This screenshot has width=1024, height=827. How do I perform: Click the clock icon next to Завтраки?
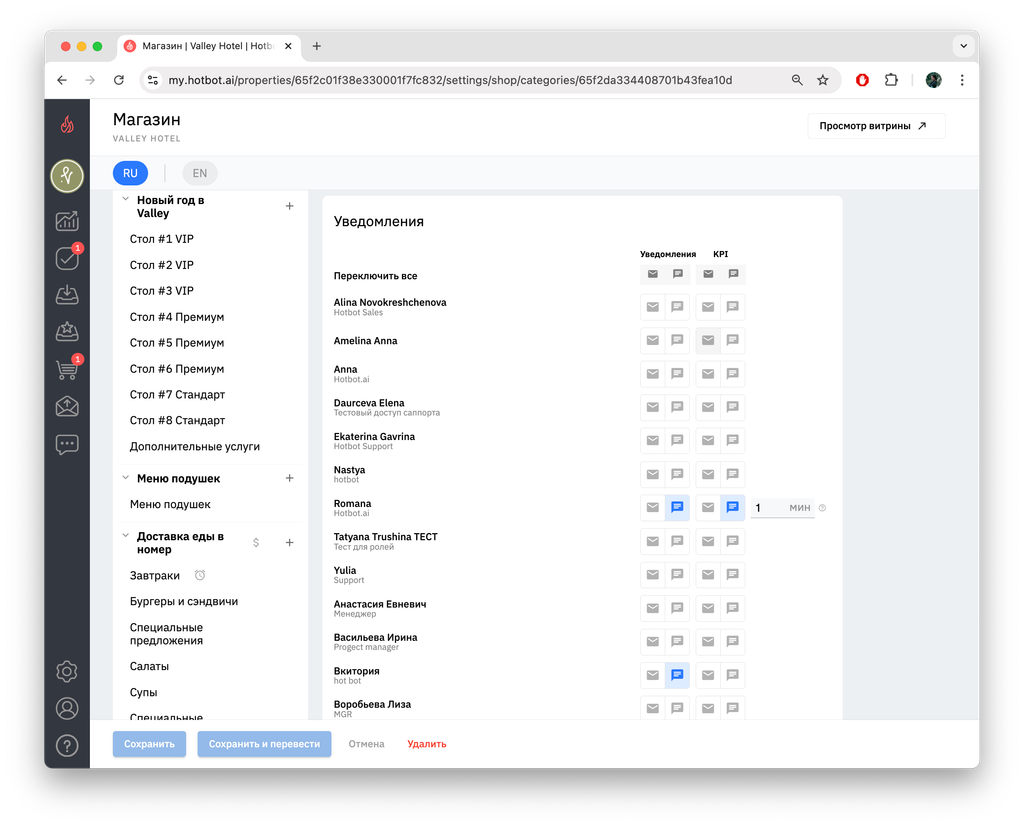pos(200,576)
